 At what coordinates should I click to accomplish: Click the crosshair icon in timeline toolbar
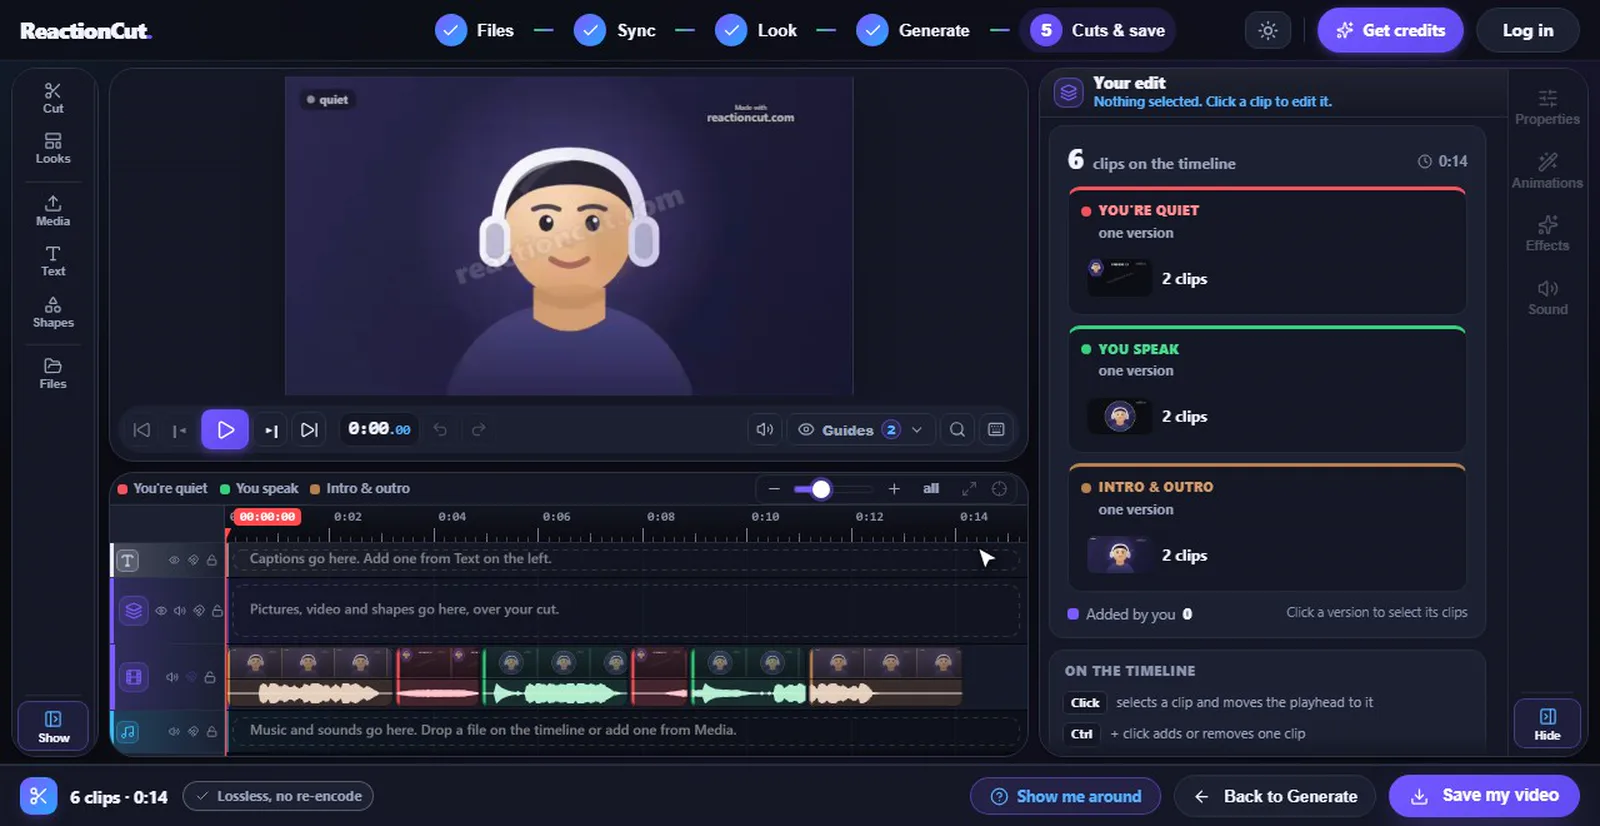pos(999,488)
